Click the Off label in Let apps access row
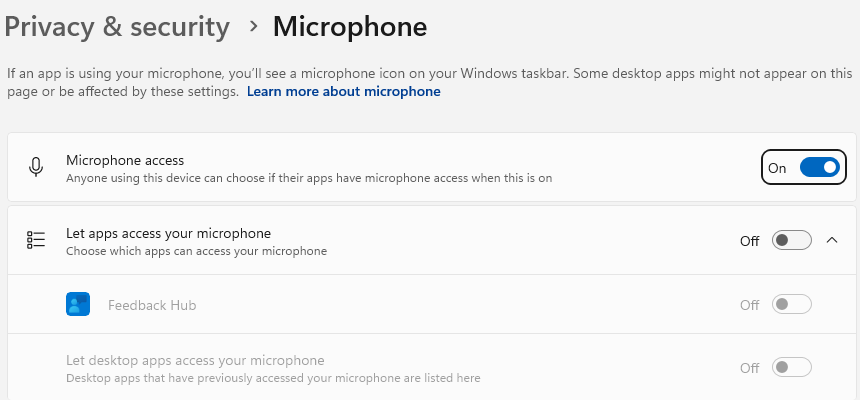The image size is (860, 400). click(x=749, y=241)
